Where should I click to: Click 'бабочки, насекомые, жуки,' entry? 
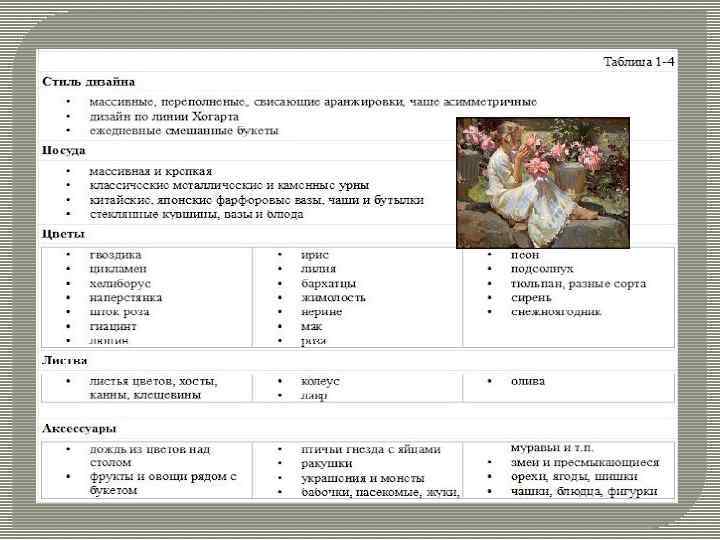pyautogui.click(x=380, y=492)
